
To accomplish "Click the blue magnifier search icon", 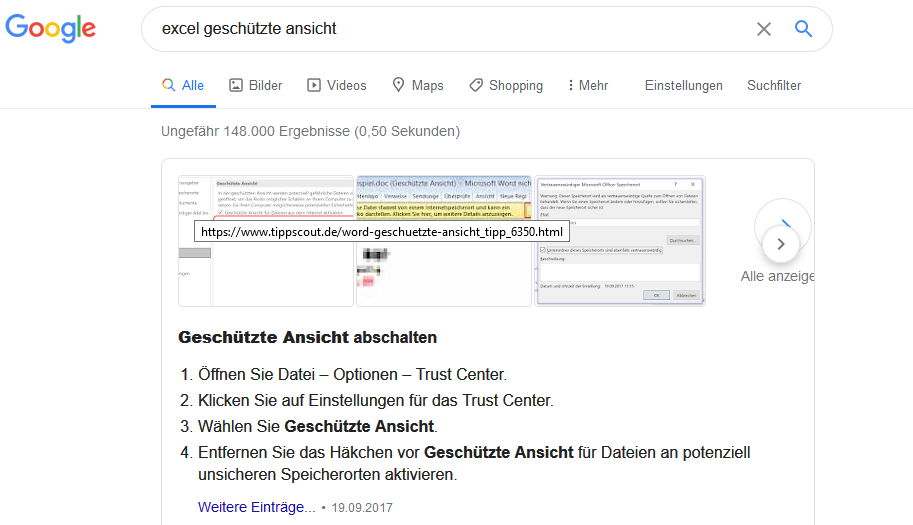I will coord(804,28).
